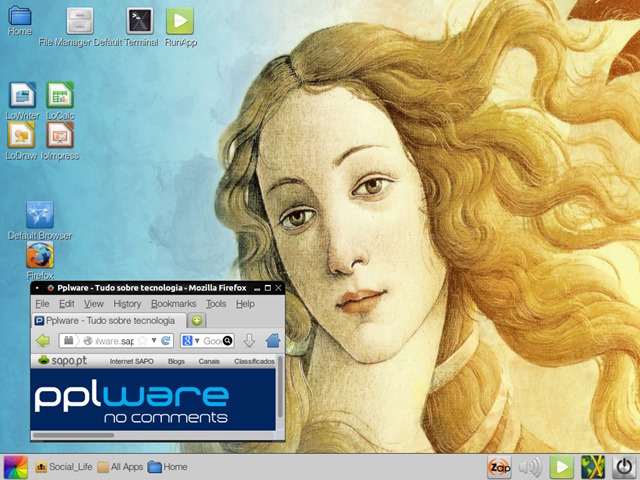Open the History menu in Firefox
The image size is (640, 480).
pyautogui.click(x=127, y=304)
